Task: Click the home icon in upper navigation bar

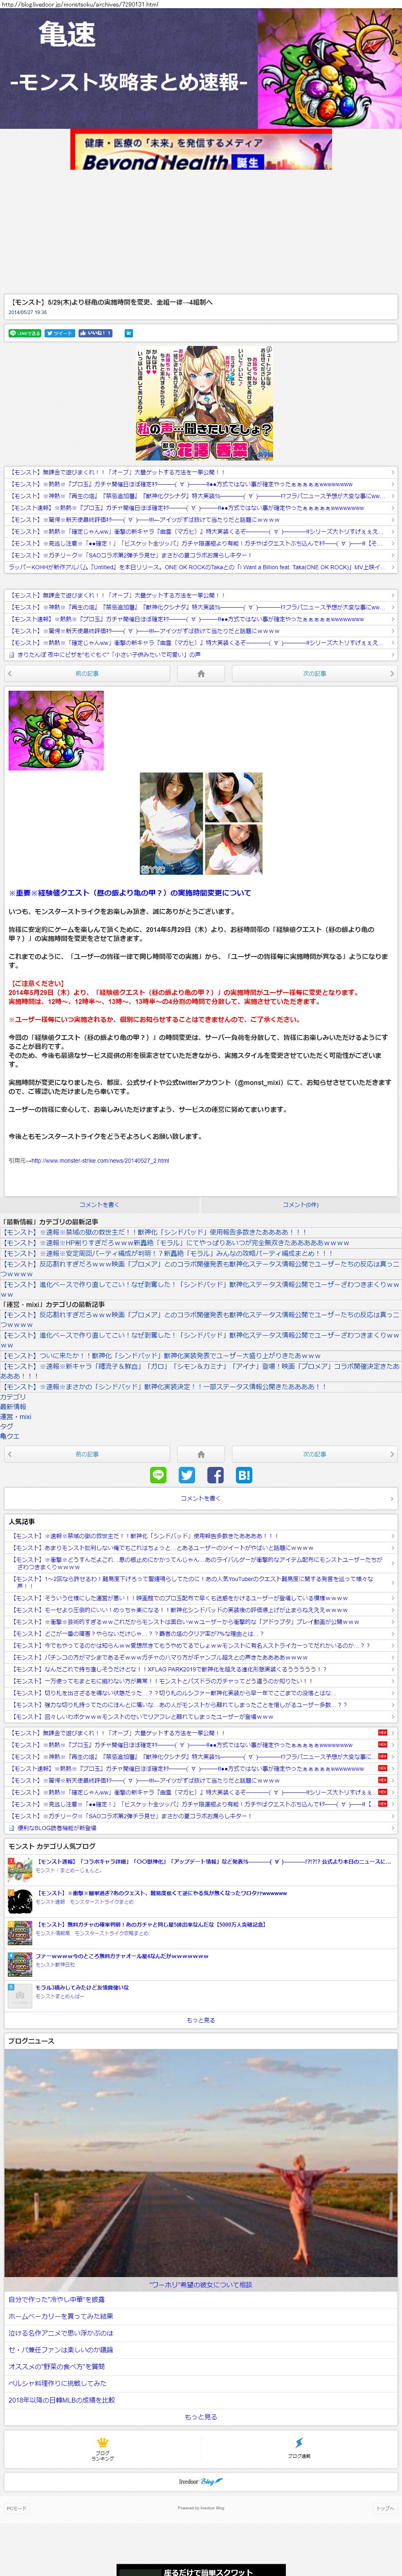Action: click(x=201, y=674)
